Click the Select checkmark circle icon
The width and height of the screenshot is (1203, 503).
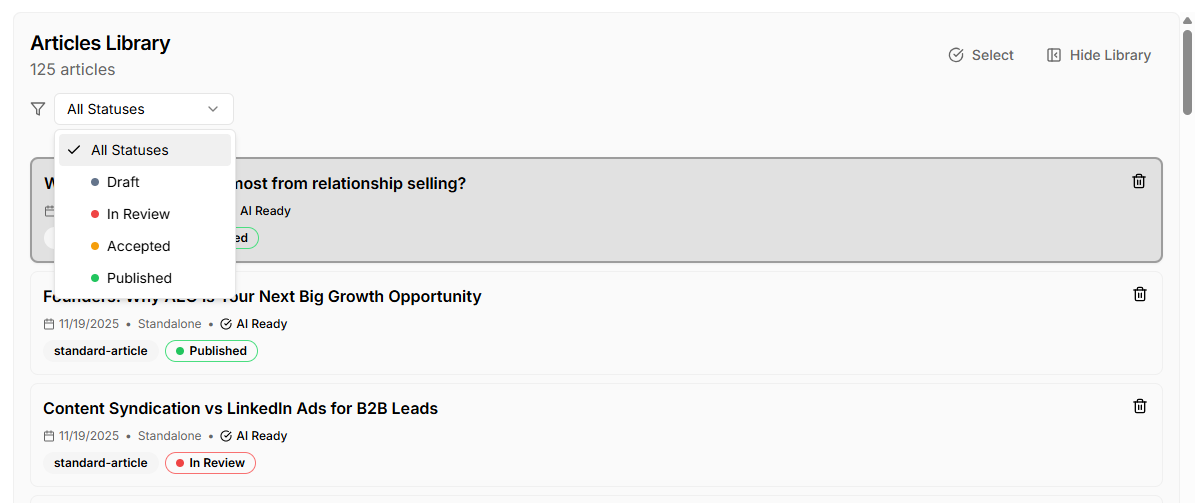[x=956, y=55]
